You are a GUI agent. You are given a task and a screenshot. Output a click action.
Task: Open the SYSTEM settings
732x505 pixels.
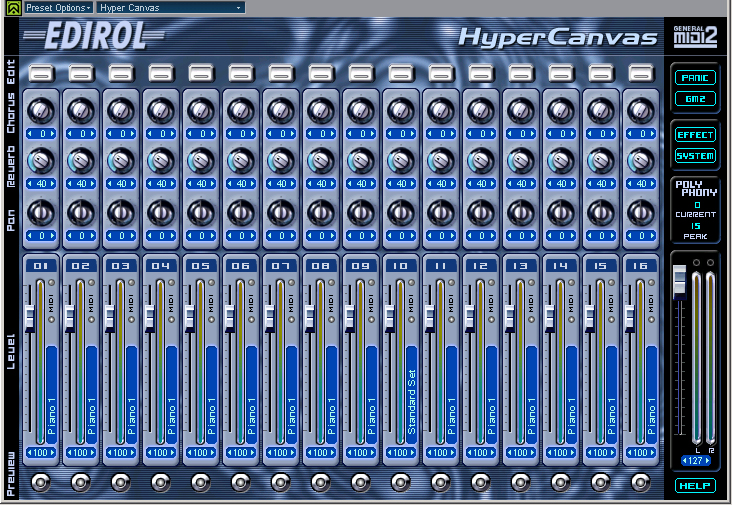click(695, 156)
